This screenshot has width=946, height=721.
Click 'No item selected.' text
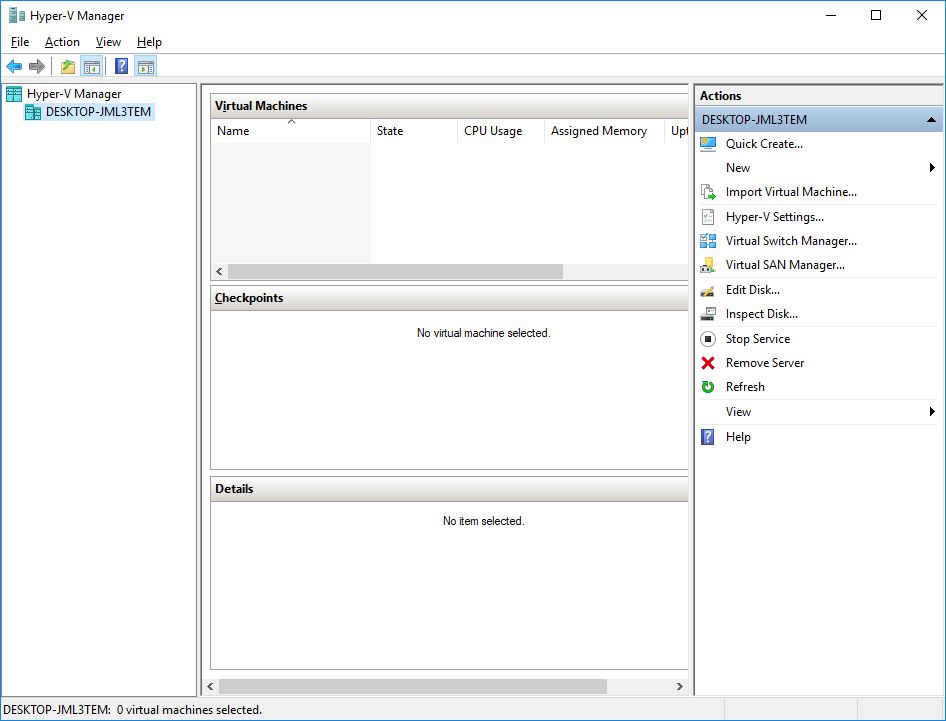(483, 521)
